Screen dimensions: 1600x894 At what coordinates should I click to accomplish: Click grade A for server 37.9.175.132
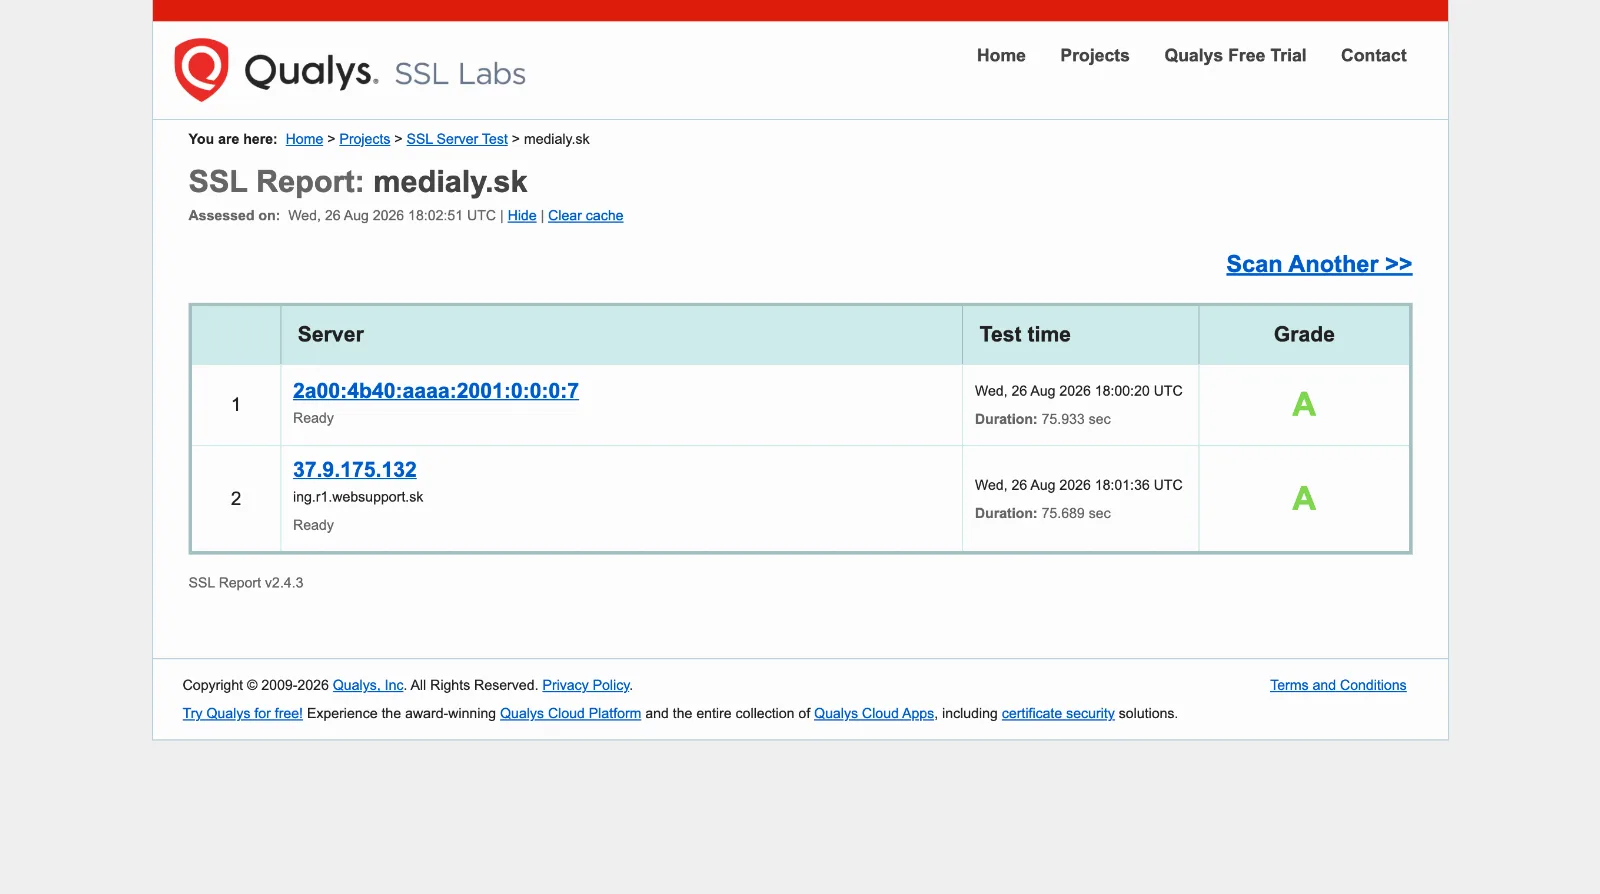[x=1304, y=498]
